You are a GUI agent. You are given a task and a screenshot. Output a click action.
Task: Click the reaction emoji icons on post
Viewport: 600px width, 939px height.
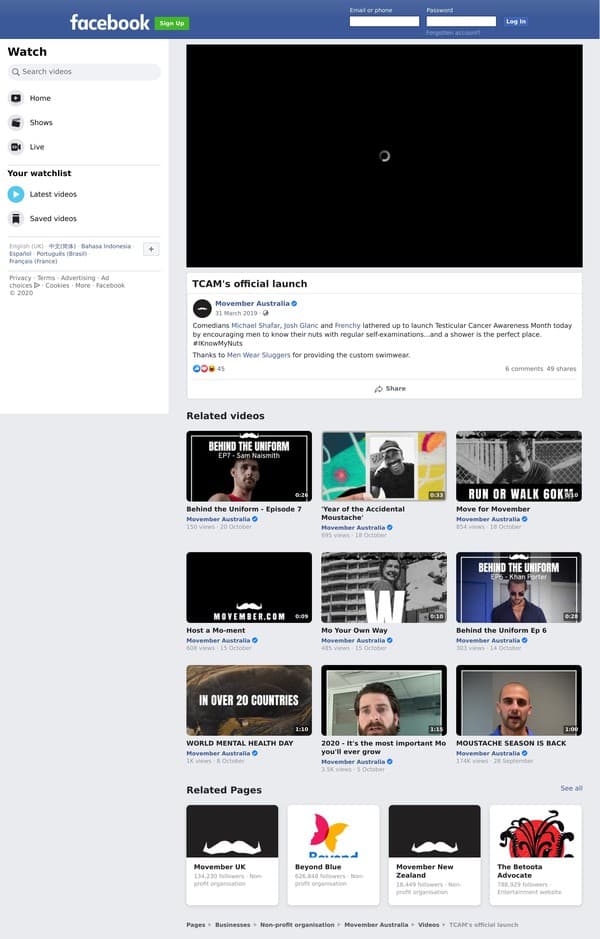coord(203,368)
